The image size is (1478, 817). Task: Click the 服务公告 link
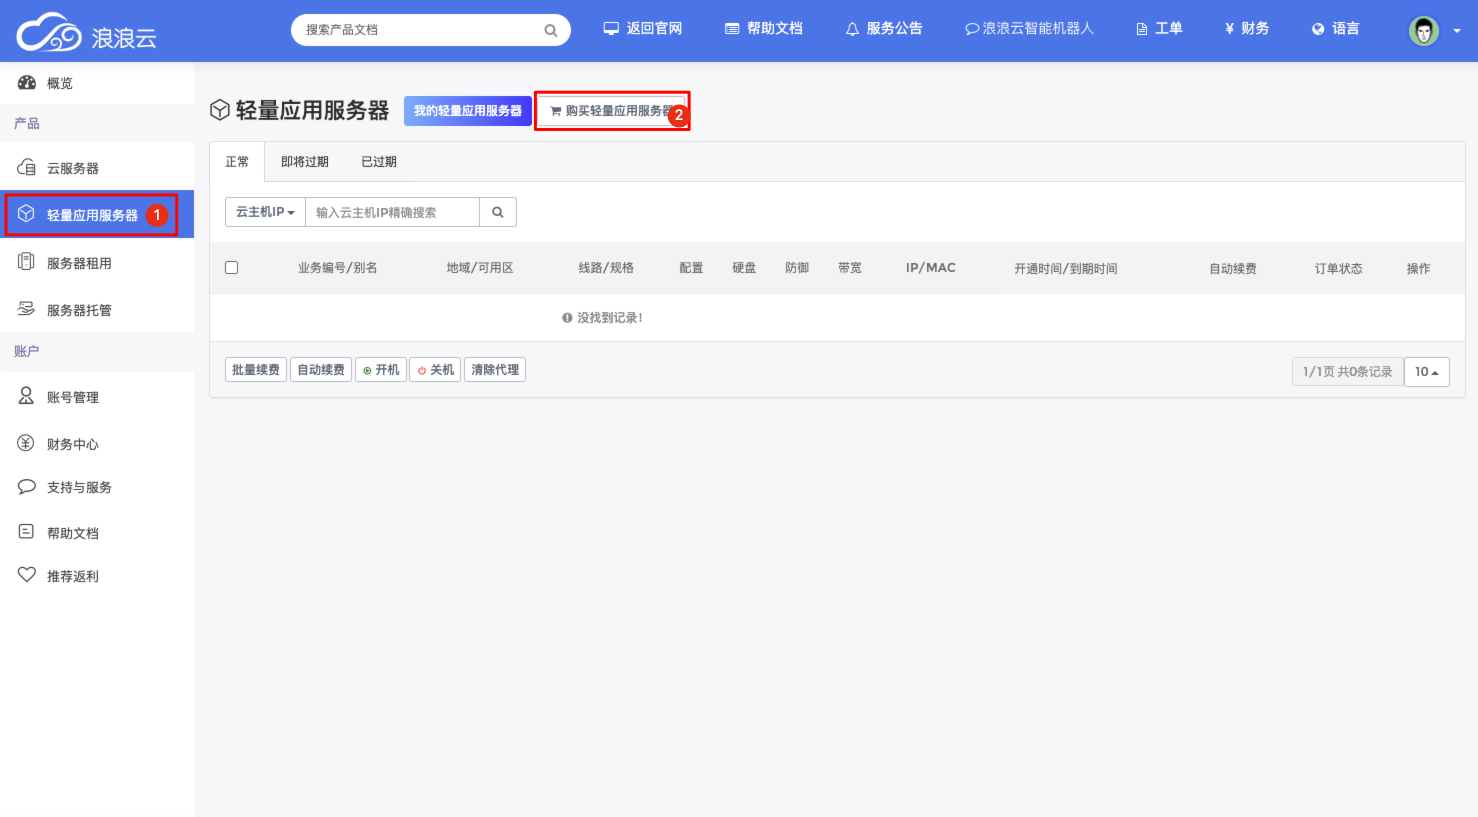884,29
